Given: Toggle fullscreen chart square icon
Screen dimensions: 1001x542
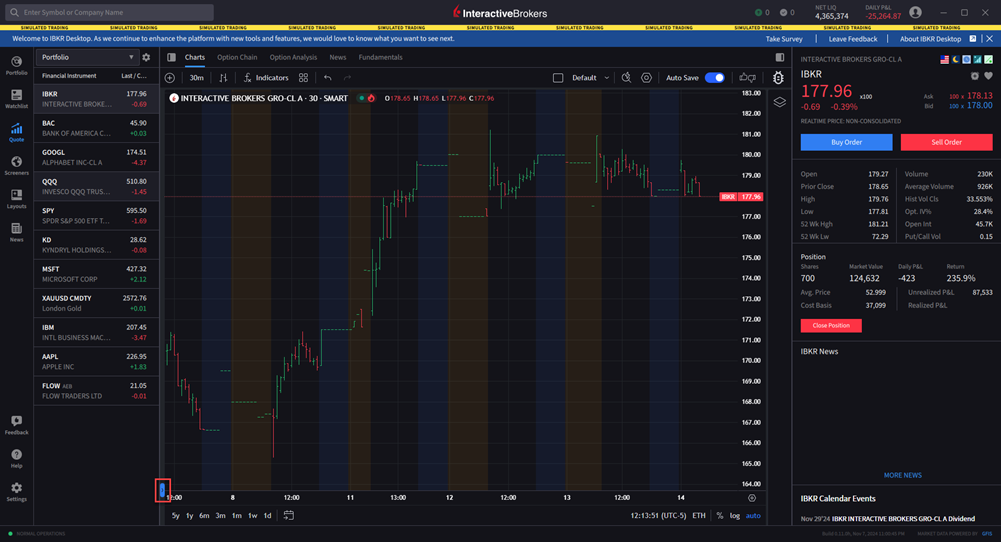Looking at the screenshot, I should (558, 78).
